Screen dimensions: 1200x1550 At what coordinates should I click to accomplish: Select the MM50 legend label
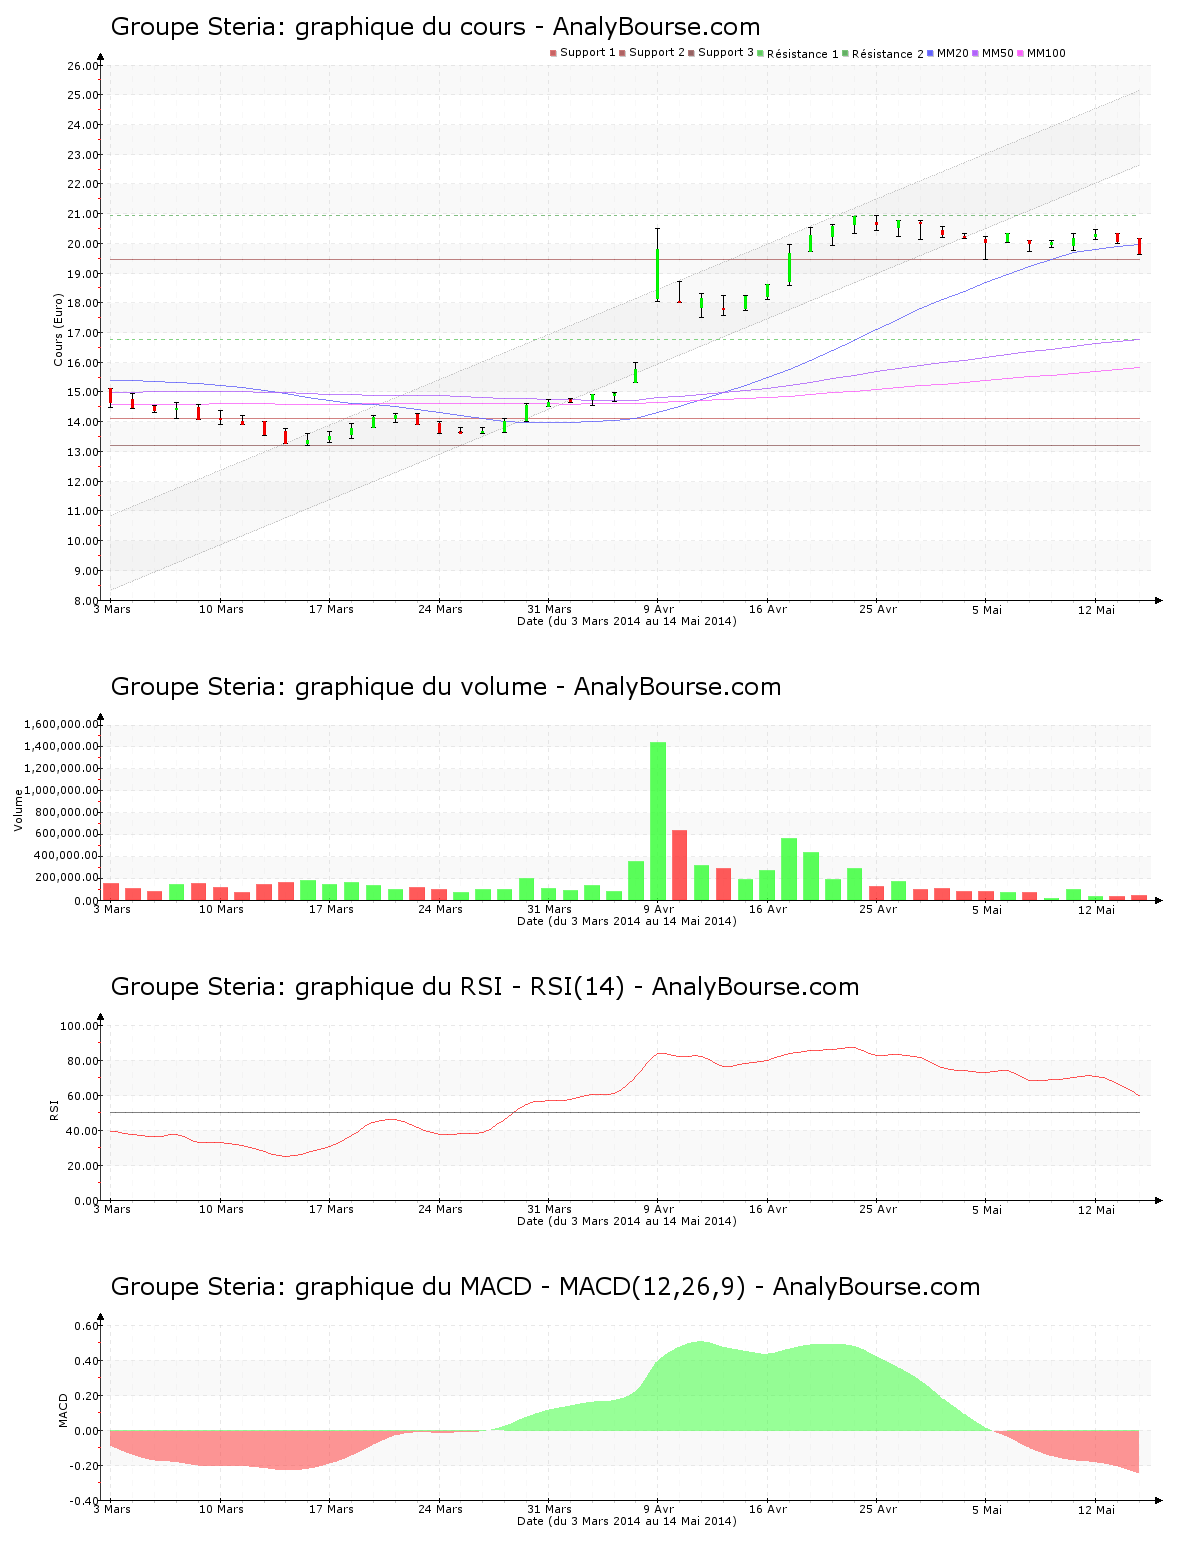click(998, 53)
